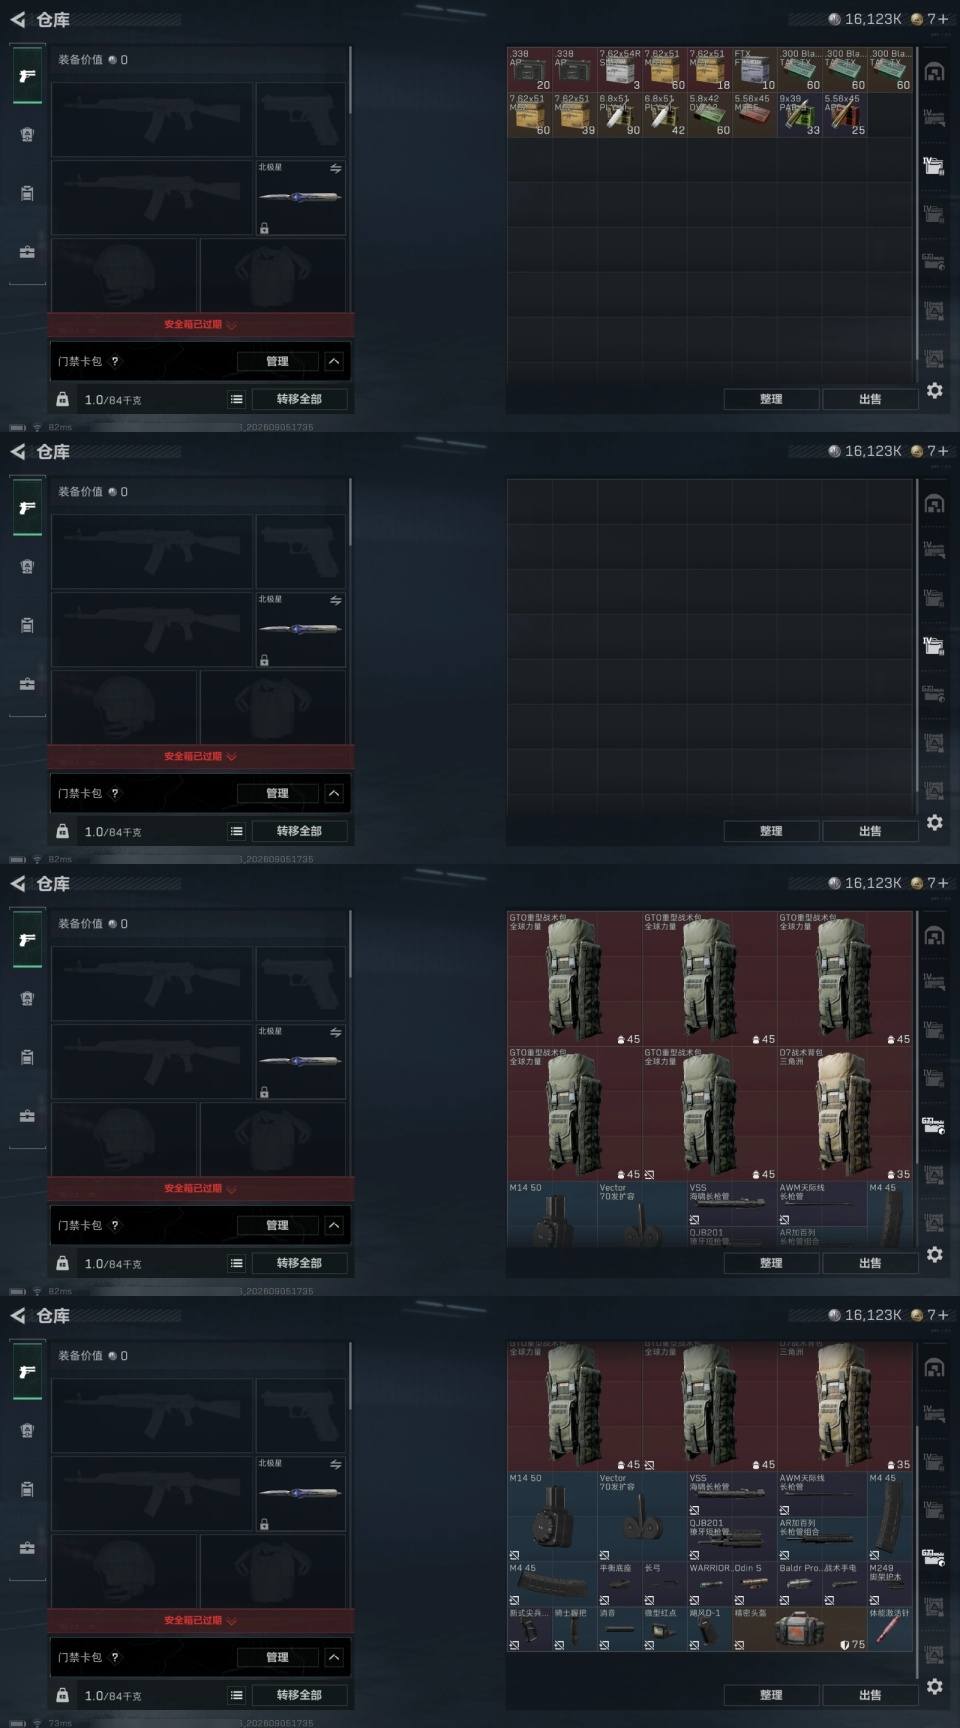Open arch-shaped main storage icon in empty-grid screenshot

coord(934,503)
